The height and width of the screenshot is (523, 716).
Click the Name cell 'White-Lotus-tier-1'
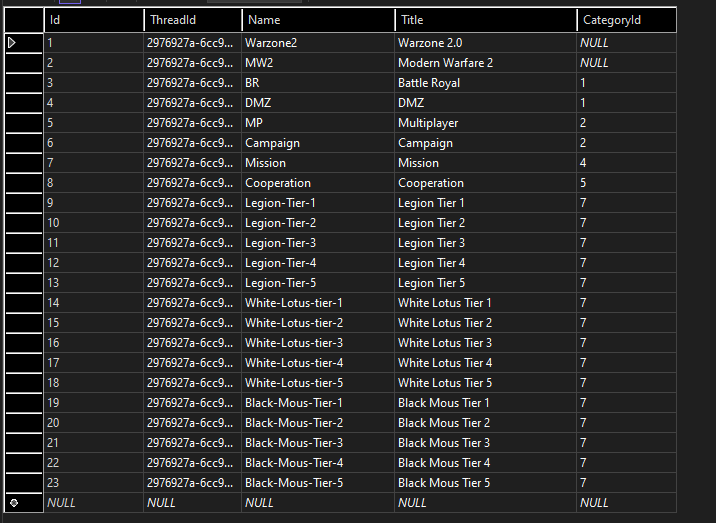pyautogui.click(x=318, y=303)
